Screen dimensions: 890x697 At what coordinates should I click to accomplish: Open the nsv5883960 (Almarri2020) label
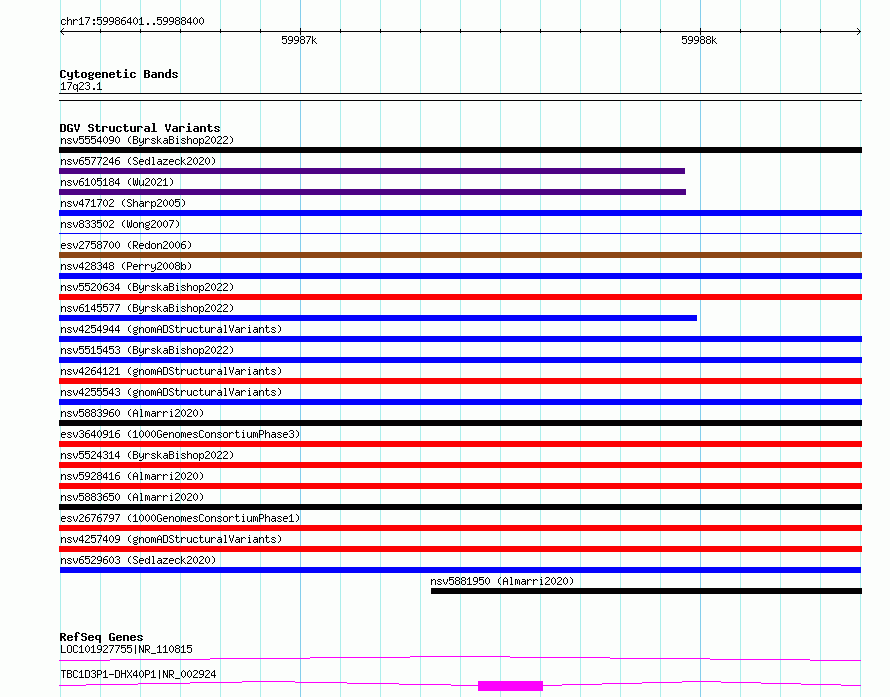pos(132,413)
